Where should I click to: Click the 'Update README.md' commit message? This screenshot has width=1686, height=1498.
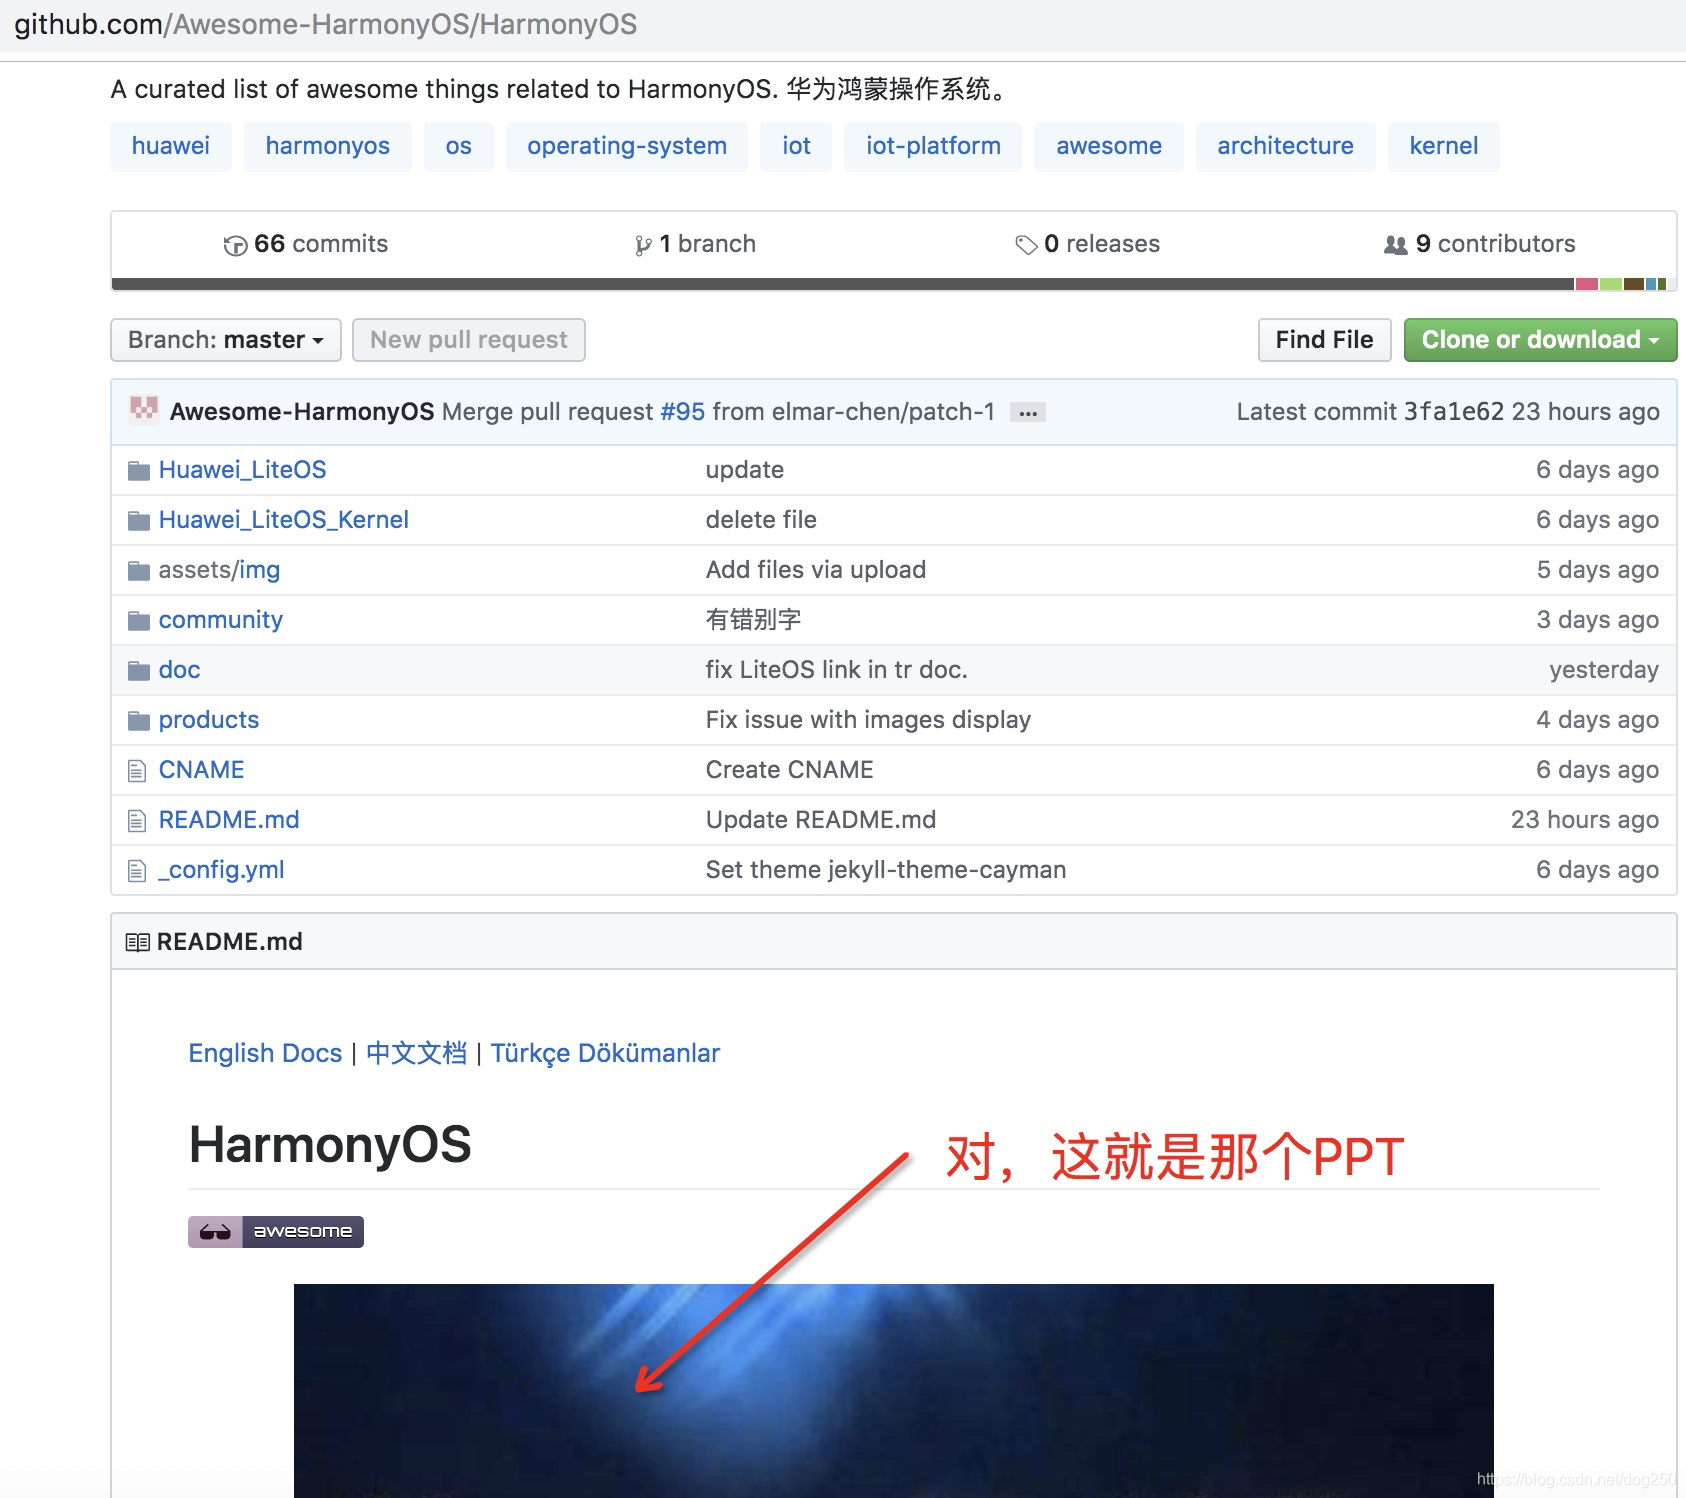[821, 820]
